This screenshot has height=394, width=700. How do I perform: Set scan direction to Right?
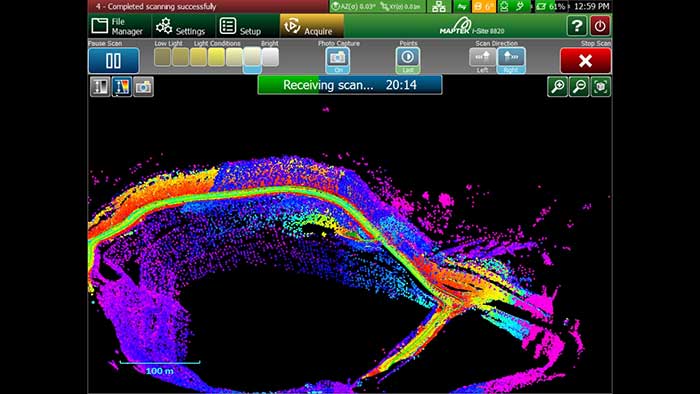coord(511,60)
